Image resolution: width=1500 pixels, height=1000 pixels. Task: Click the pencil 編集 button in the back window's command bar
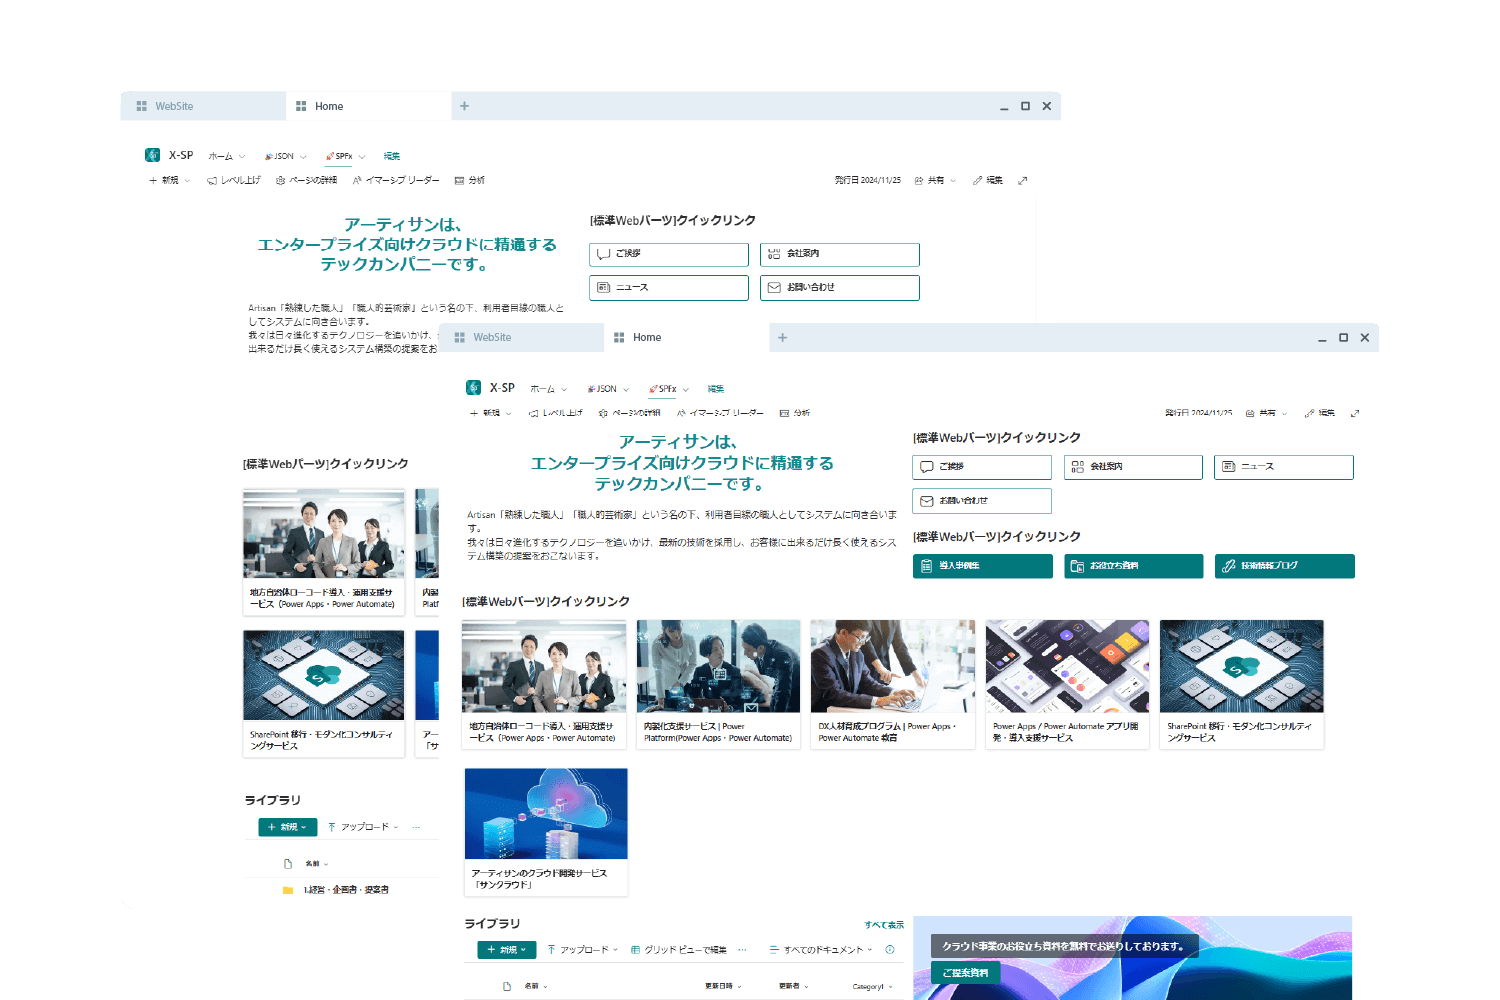tap(988, 180)
